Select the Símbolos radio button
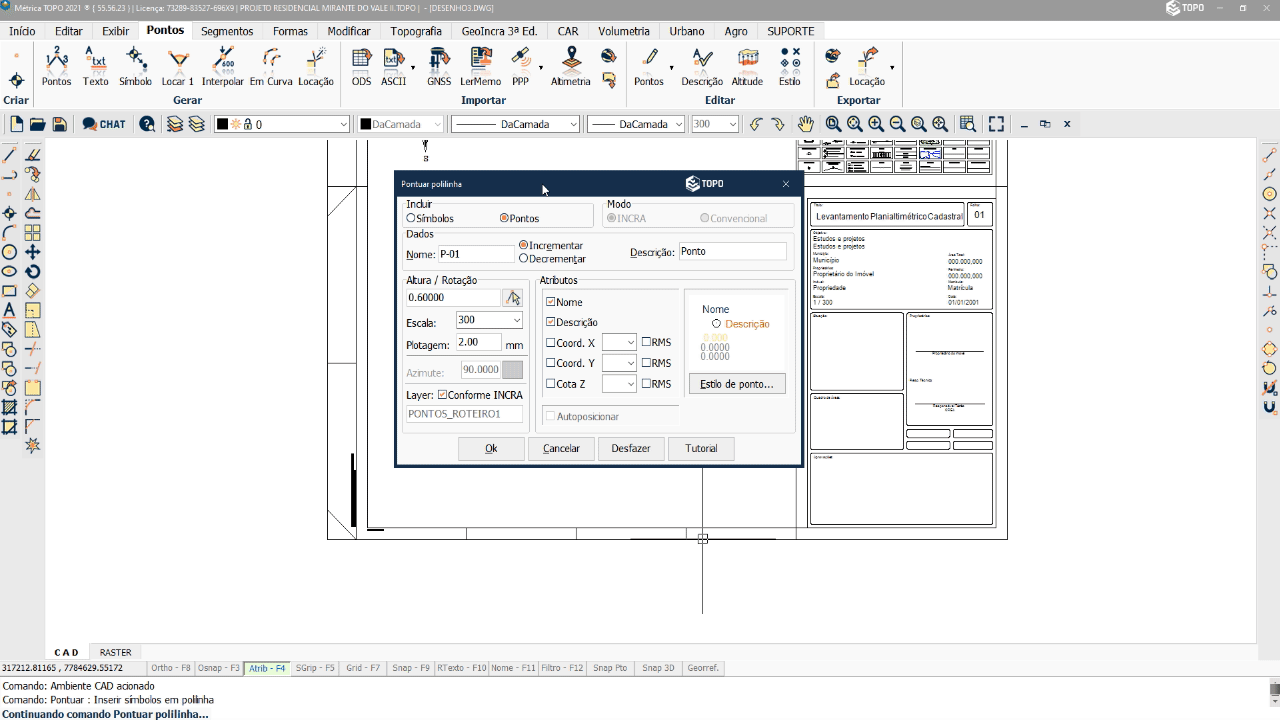1280x720 pixels. coord(411,218)
